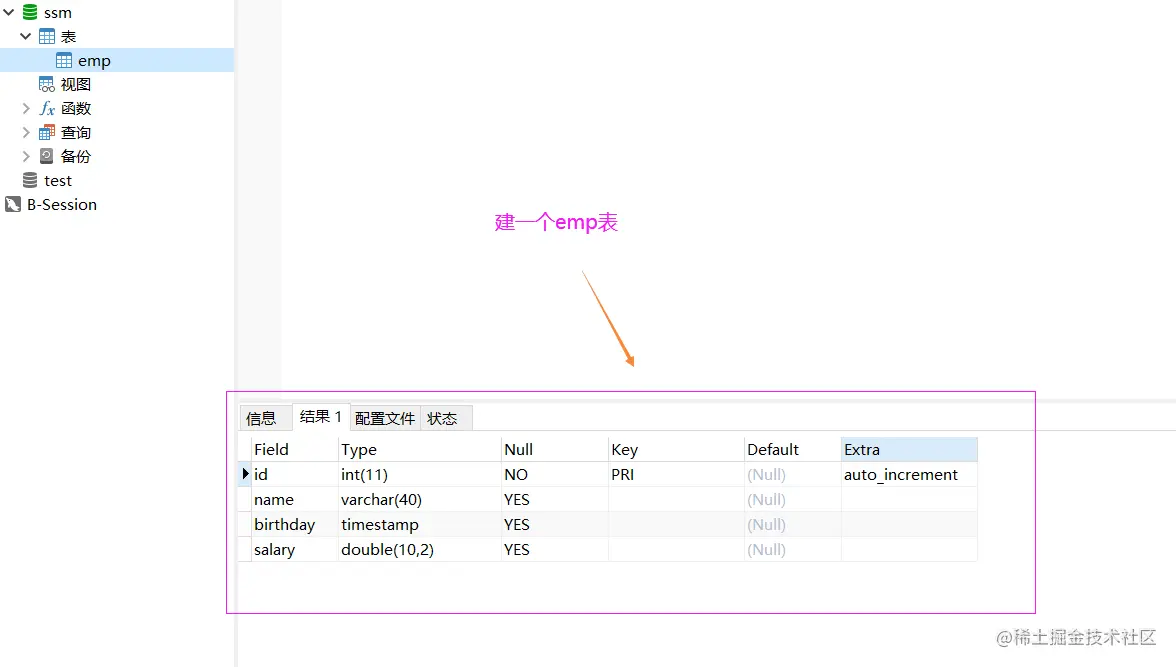Click the emp table icon
The width and height of the screenshot is (1176, 667).
64,60
